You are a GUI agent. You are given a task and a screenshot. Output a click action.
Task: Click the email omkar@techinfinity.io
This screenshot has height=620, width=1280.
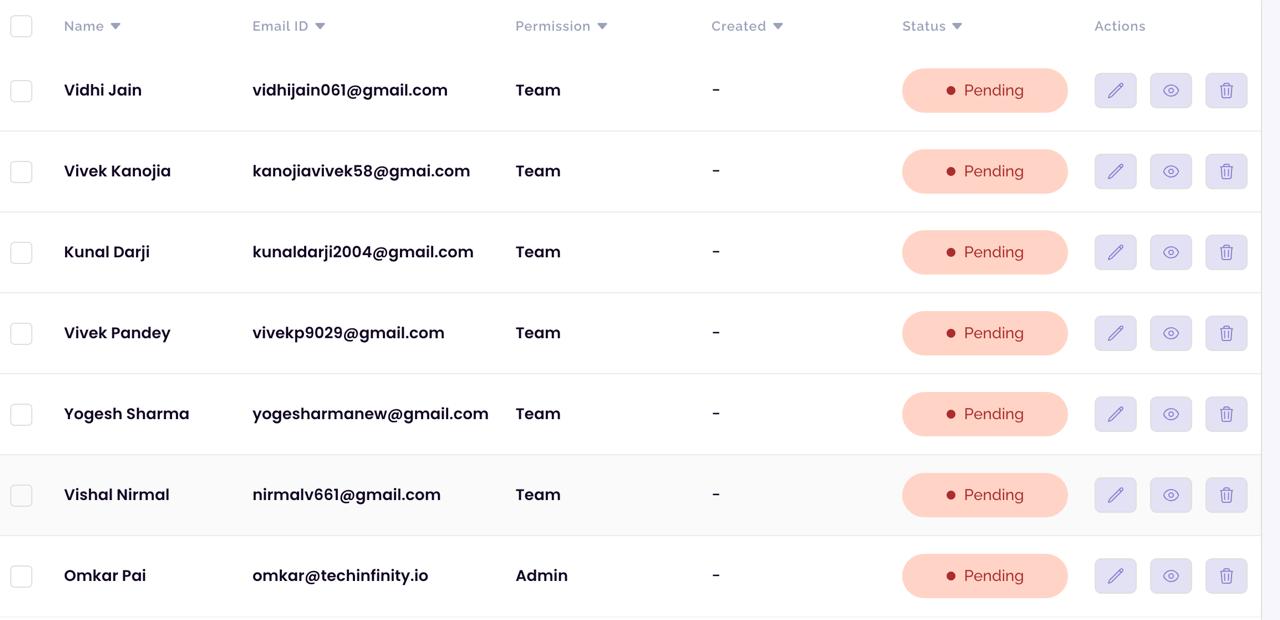[340, 576]
